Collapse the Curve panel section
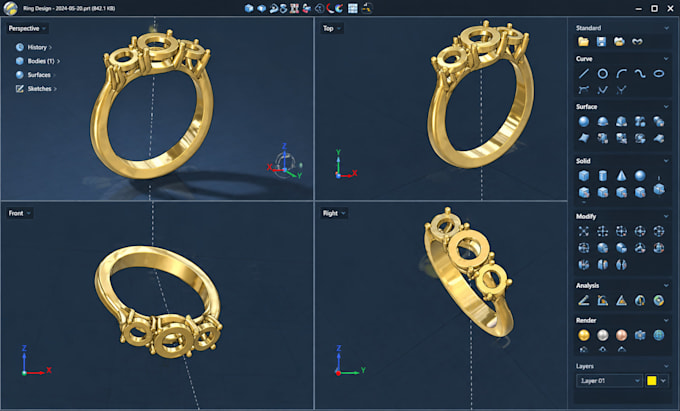 666,59
